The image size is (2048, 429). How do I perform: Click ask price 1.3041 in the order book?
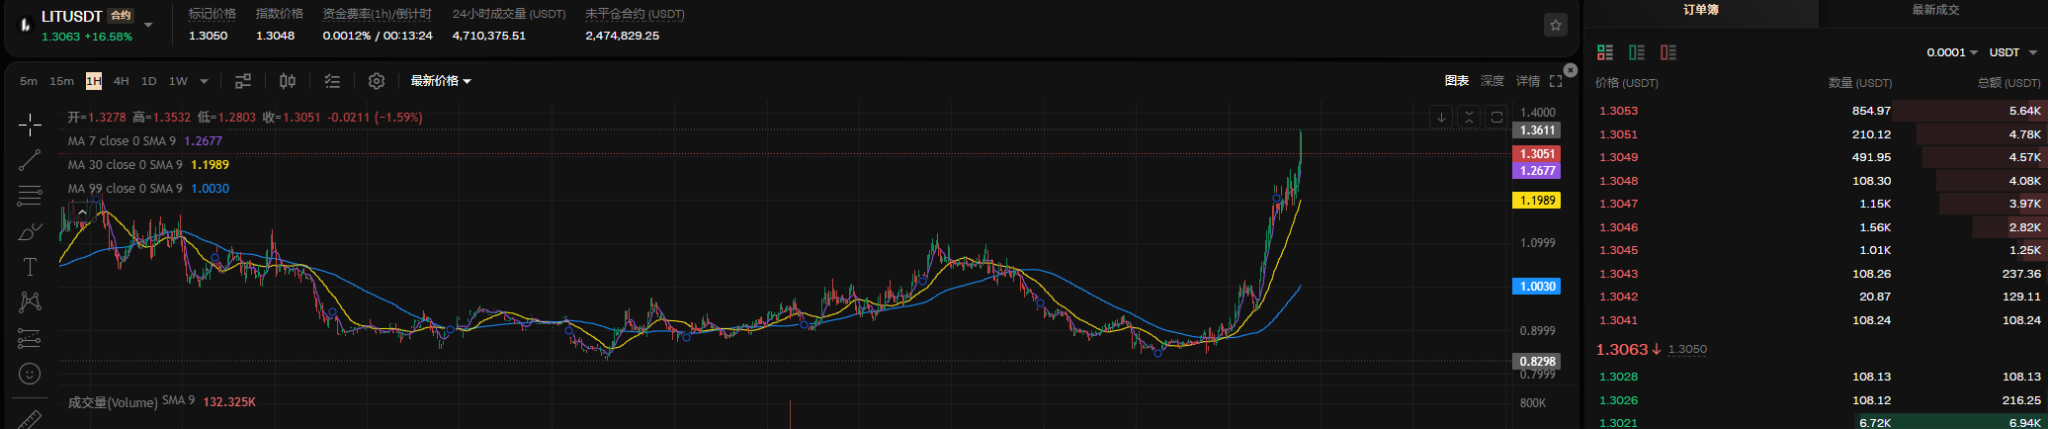click(x=1618, y=320)
